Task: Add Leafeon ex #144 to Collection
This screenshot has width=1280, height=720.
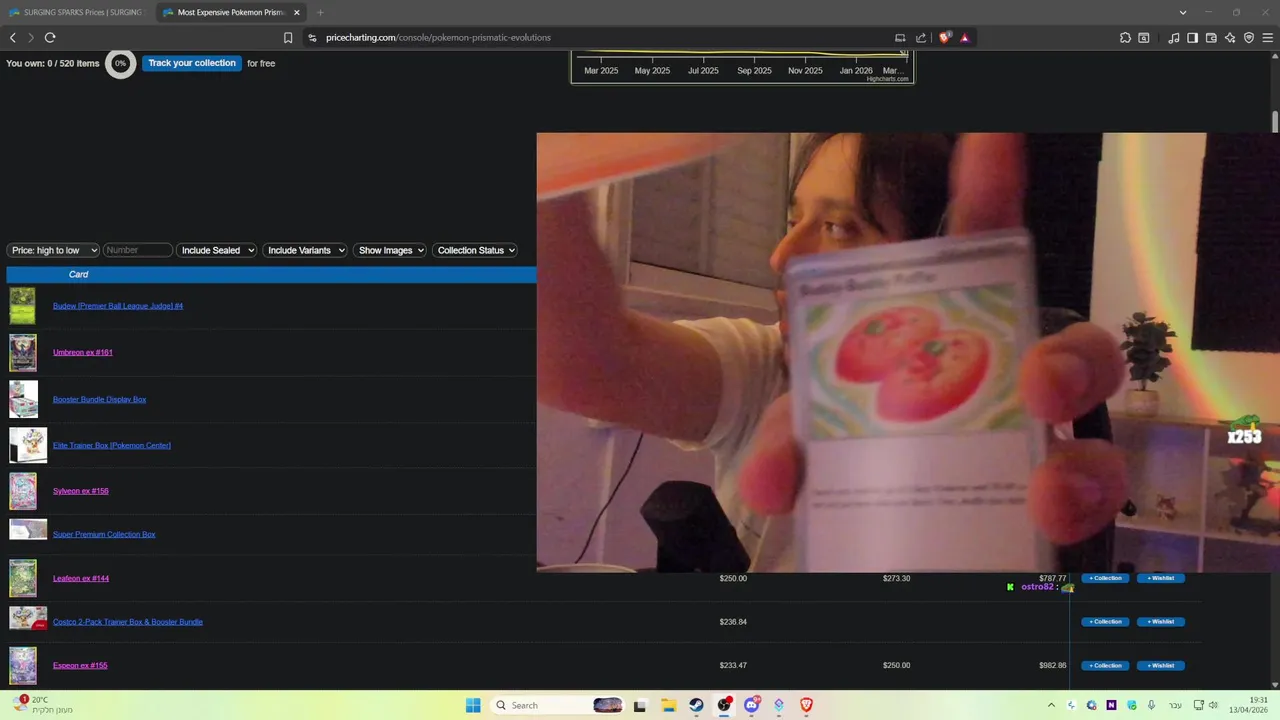Action: click(1105, 578)
